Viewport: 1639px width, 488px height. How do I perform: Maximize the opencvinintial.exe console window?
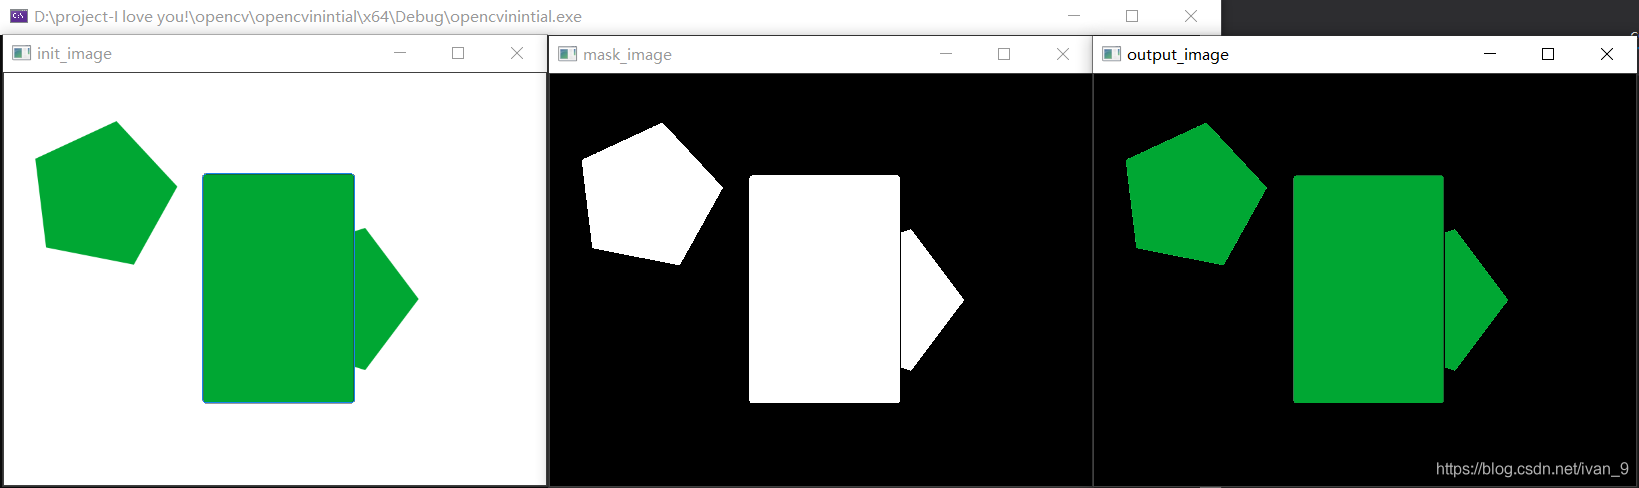pyautogui.click(x=1132, y=16)
